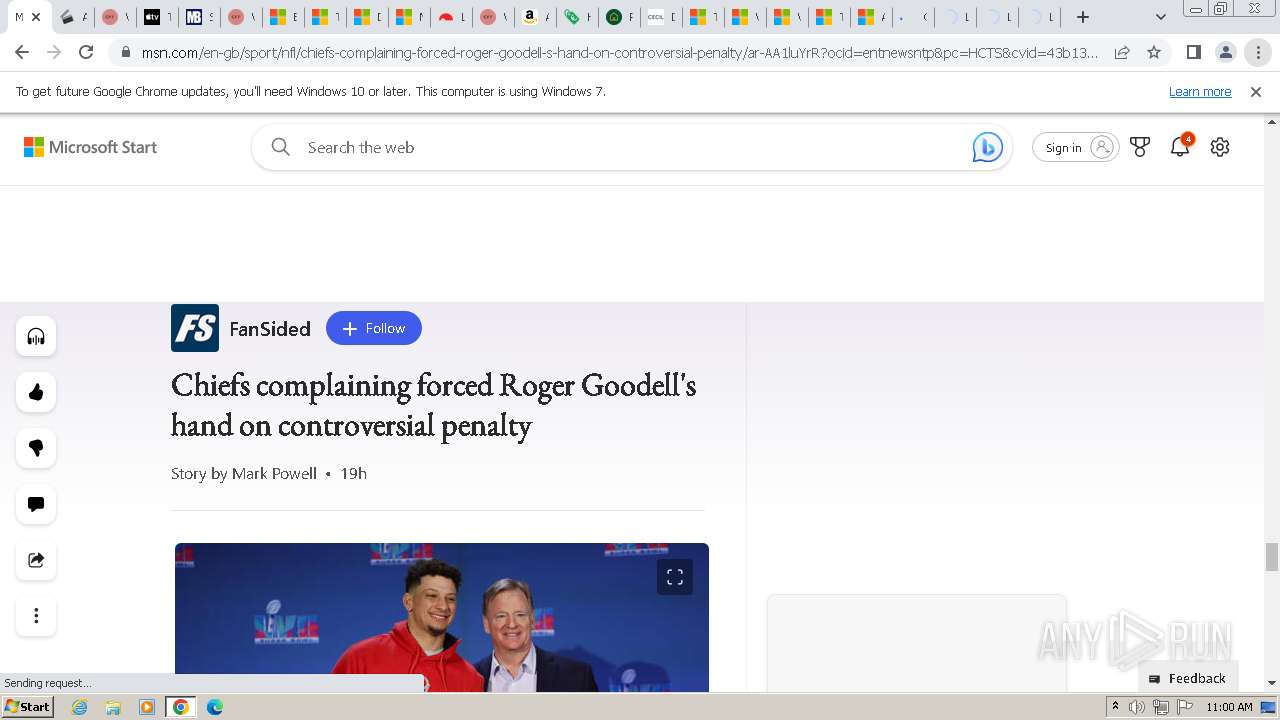Click the browser address bar URL
Screen dimensions: 1280x720
[x=620, y=52]
